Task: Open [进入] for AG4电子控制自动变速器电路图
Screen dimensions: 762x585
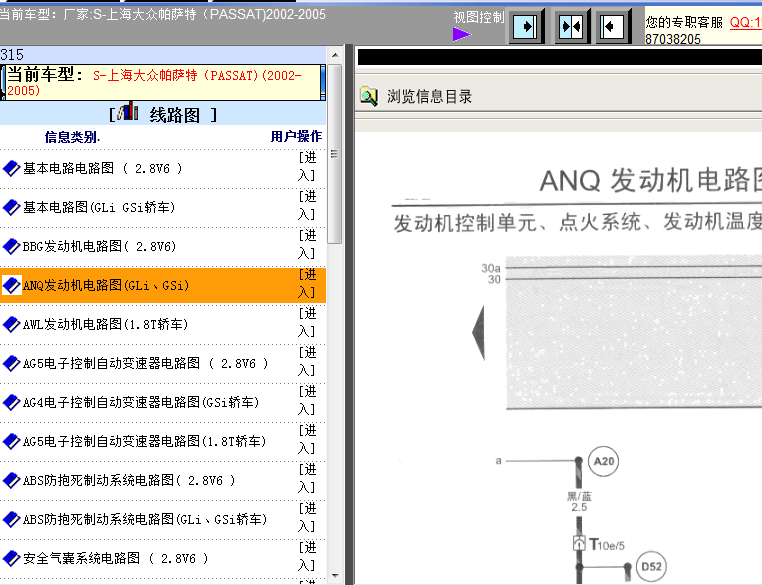Action: click(307, 400)
